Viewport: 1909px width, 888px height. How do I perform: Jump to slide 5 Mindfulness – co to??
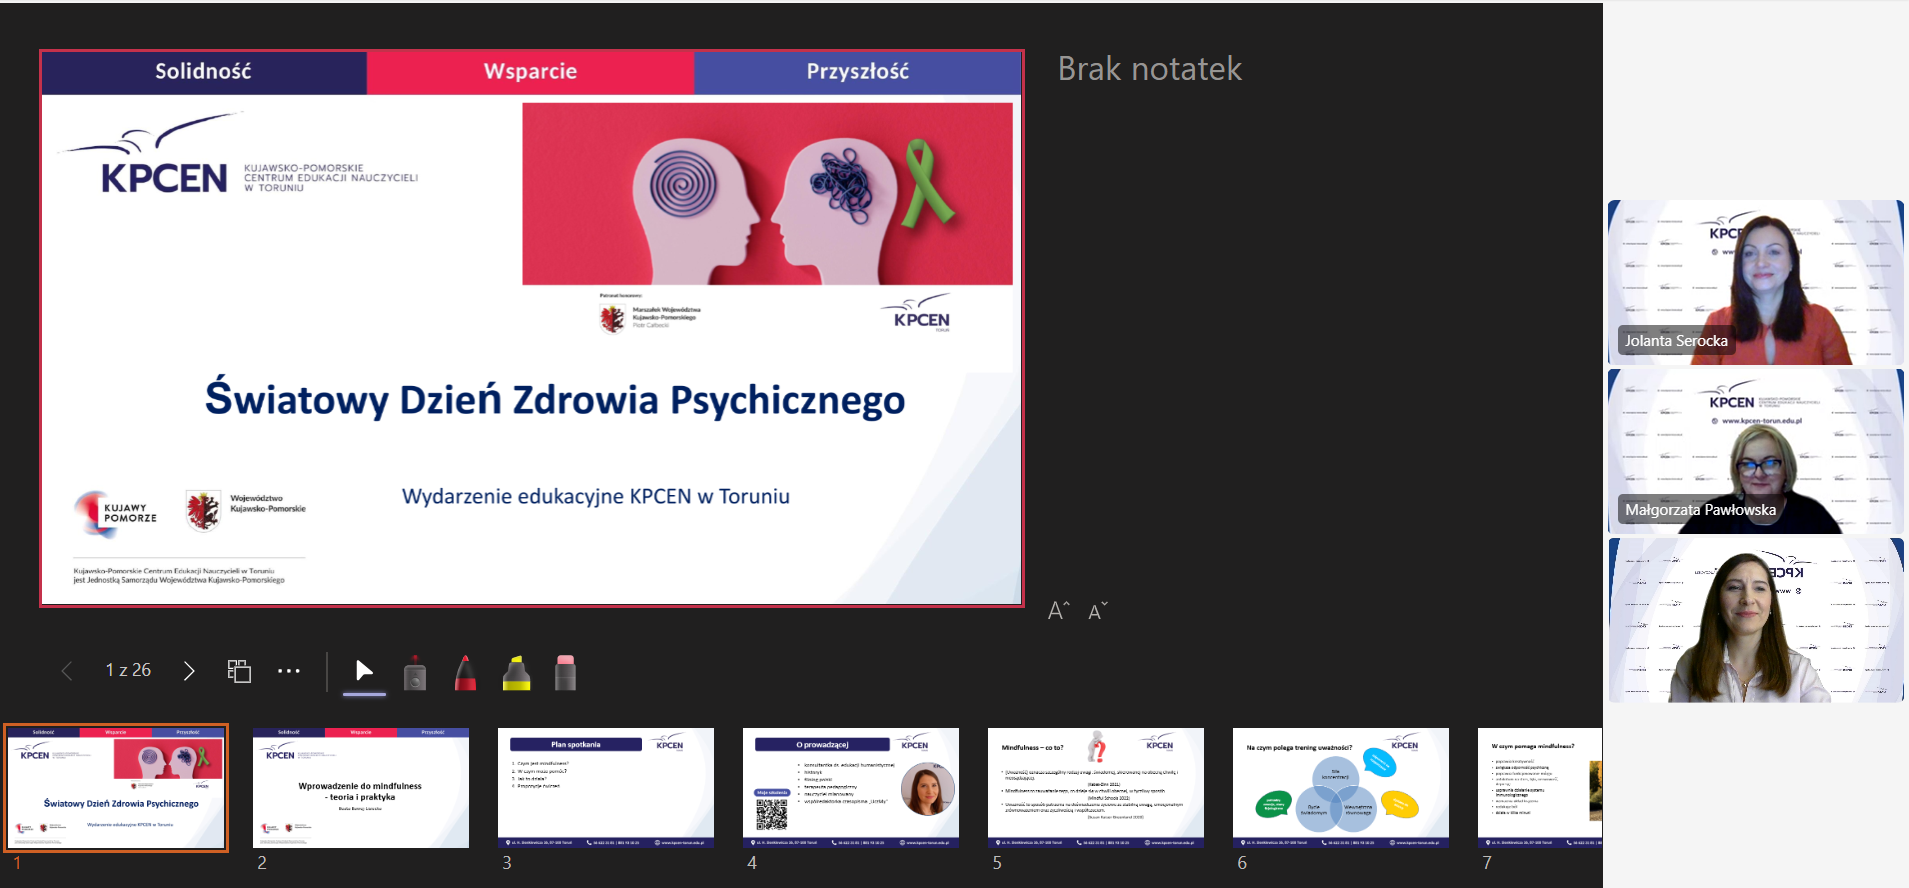pyautogui.click(x=1096, y=788)
